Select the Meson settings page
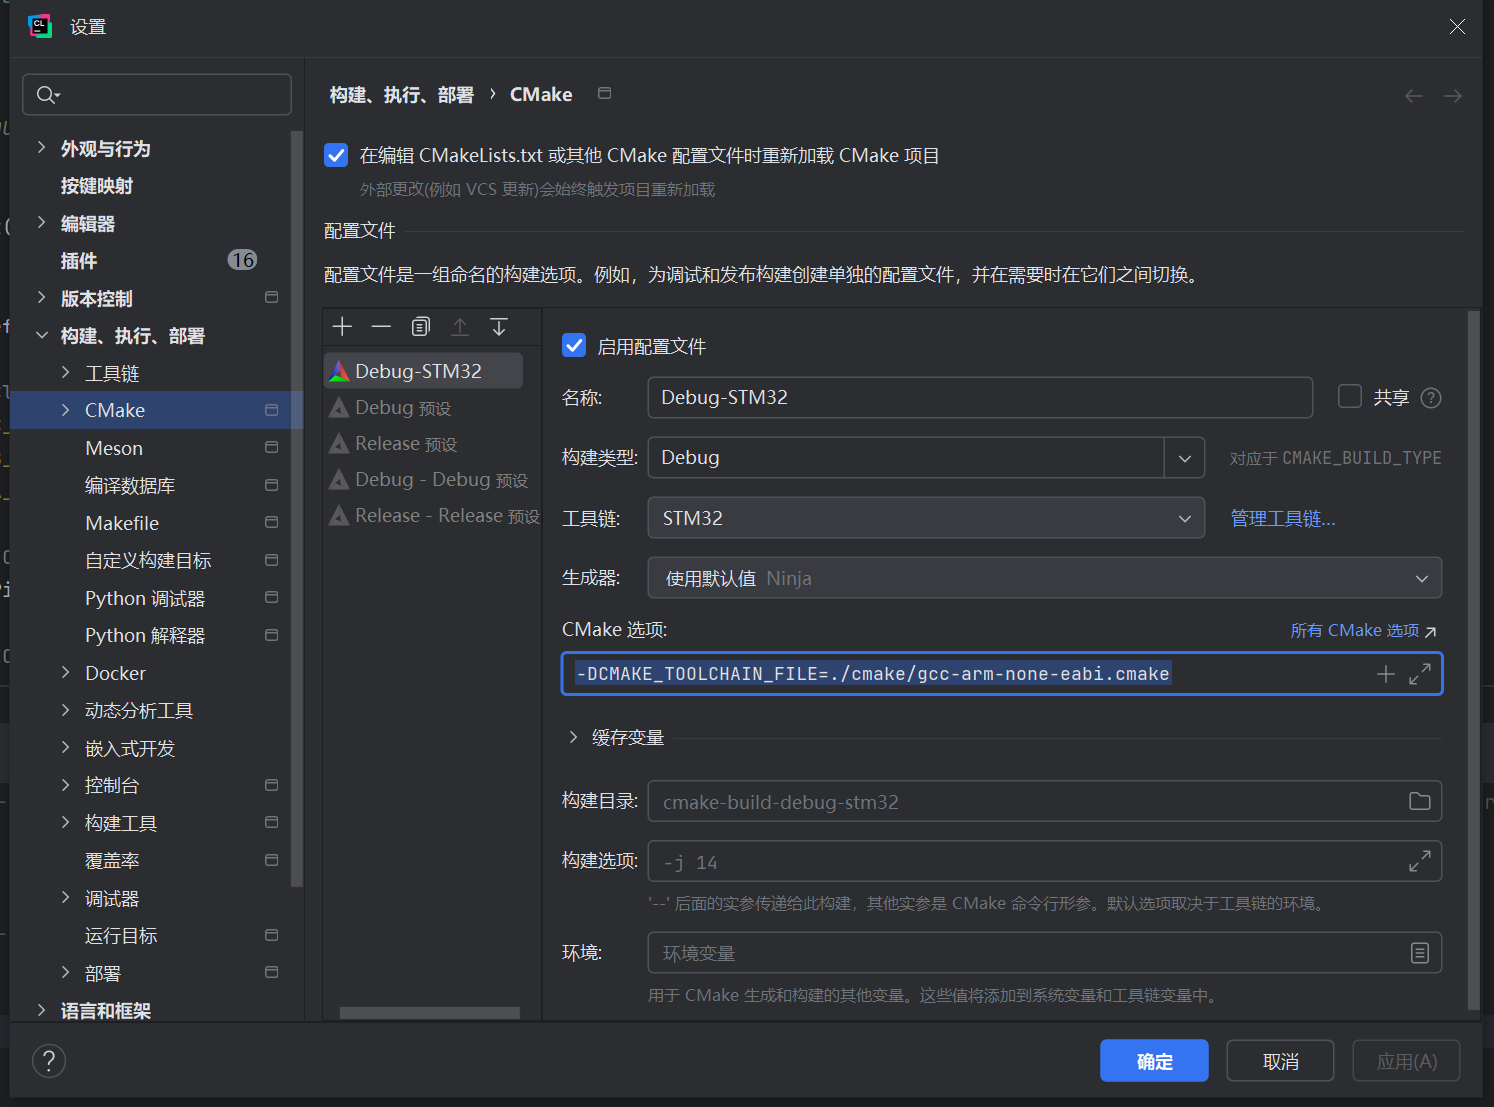The height and width of the screenshot is (1107, 1494). coord(114,448)
